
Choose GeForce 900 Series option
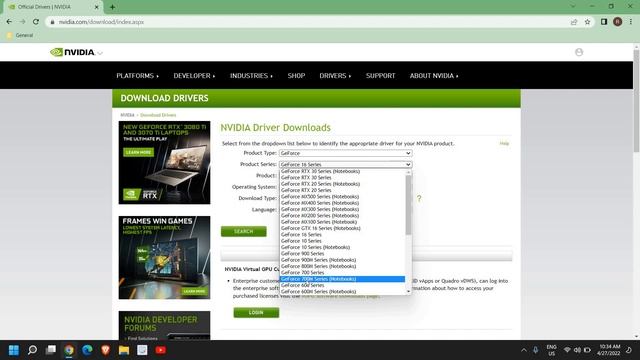(342, 253)
